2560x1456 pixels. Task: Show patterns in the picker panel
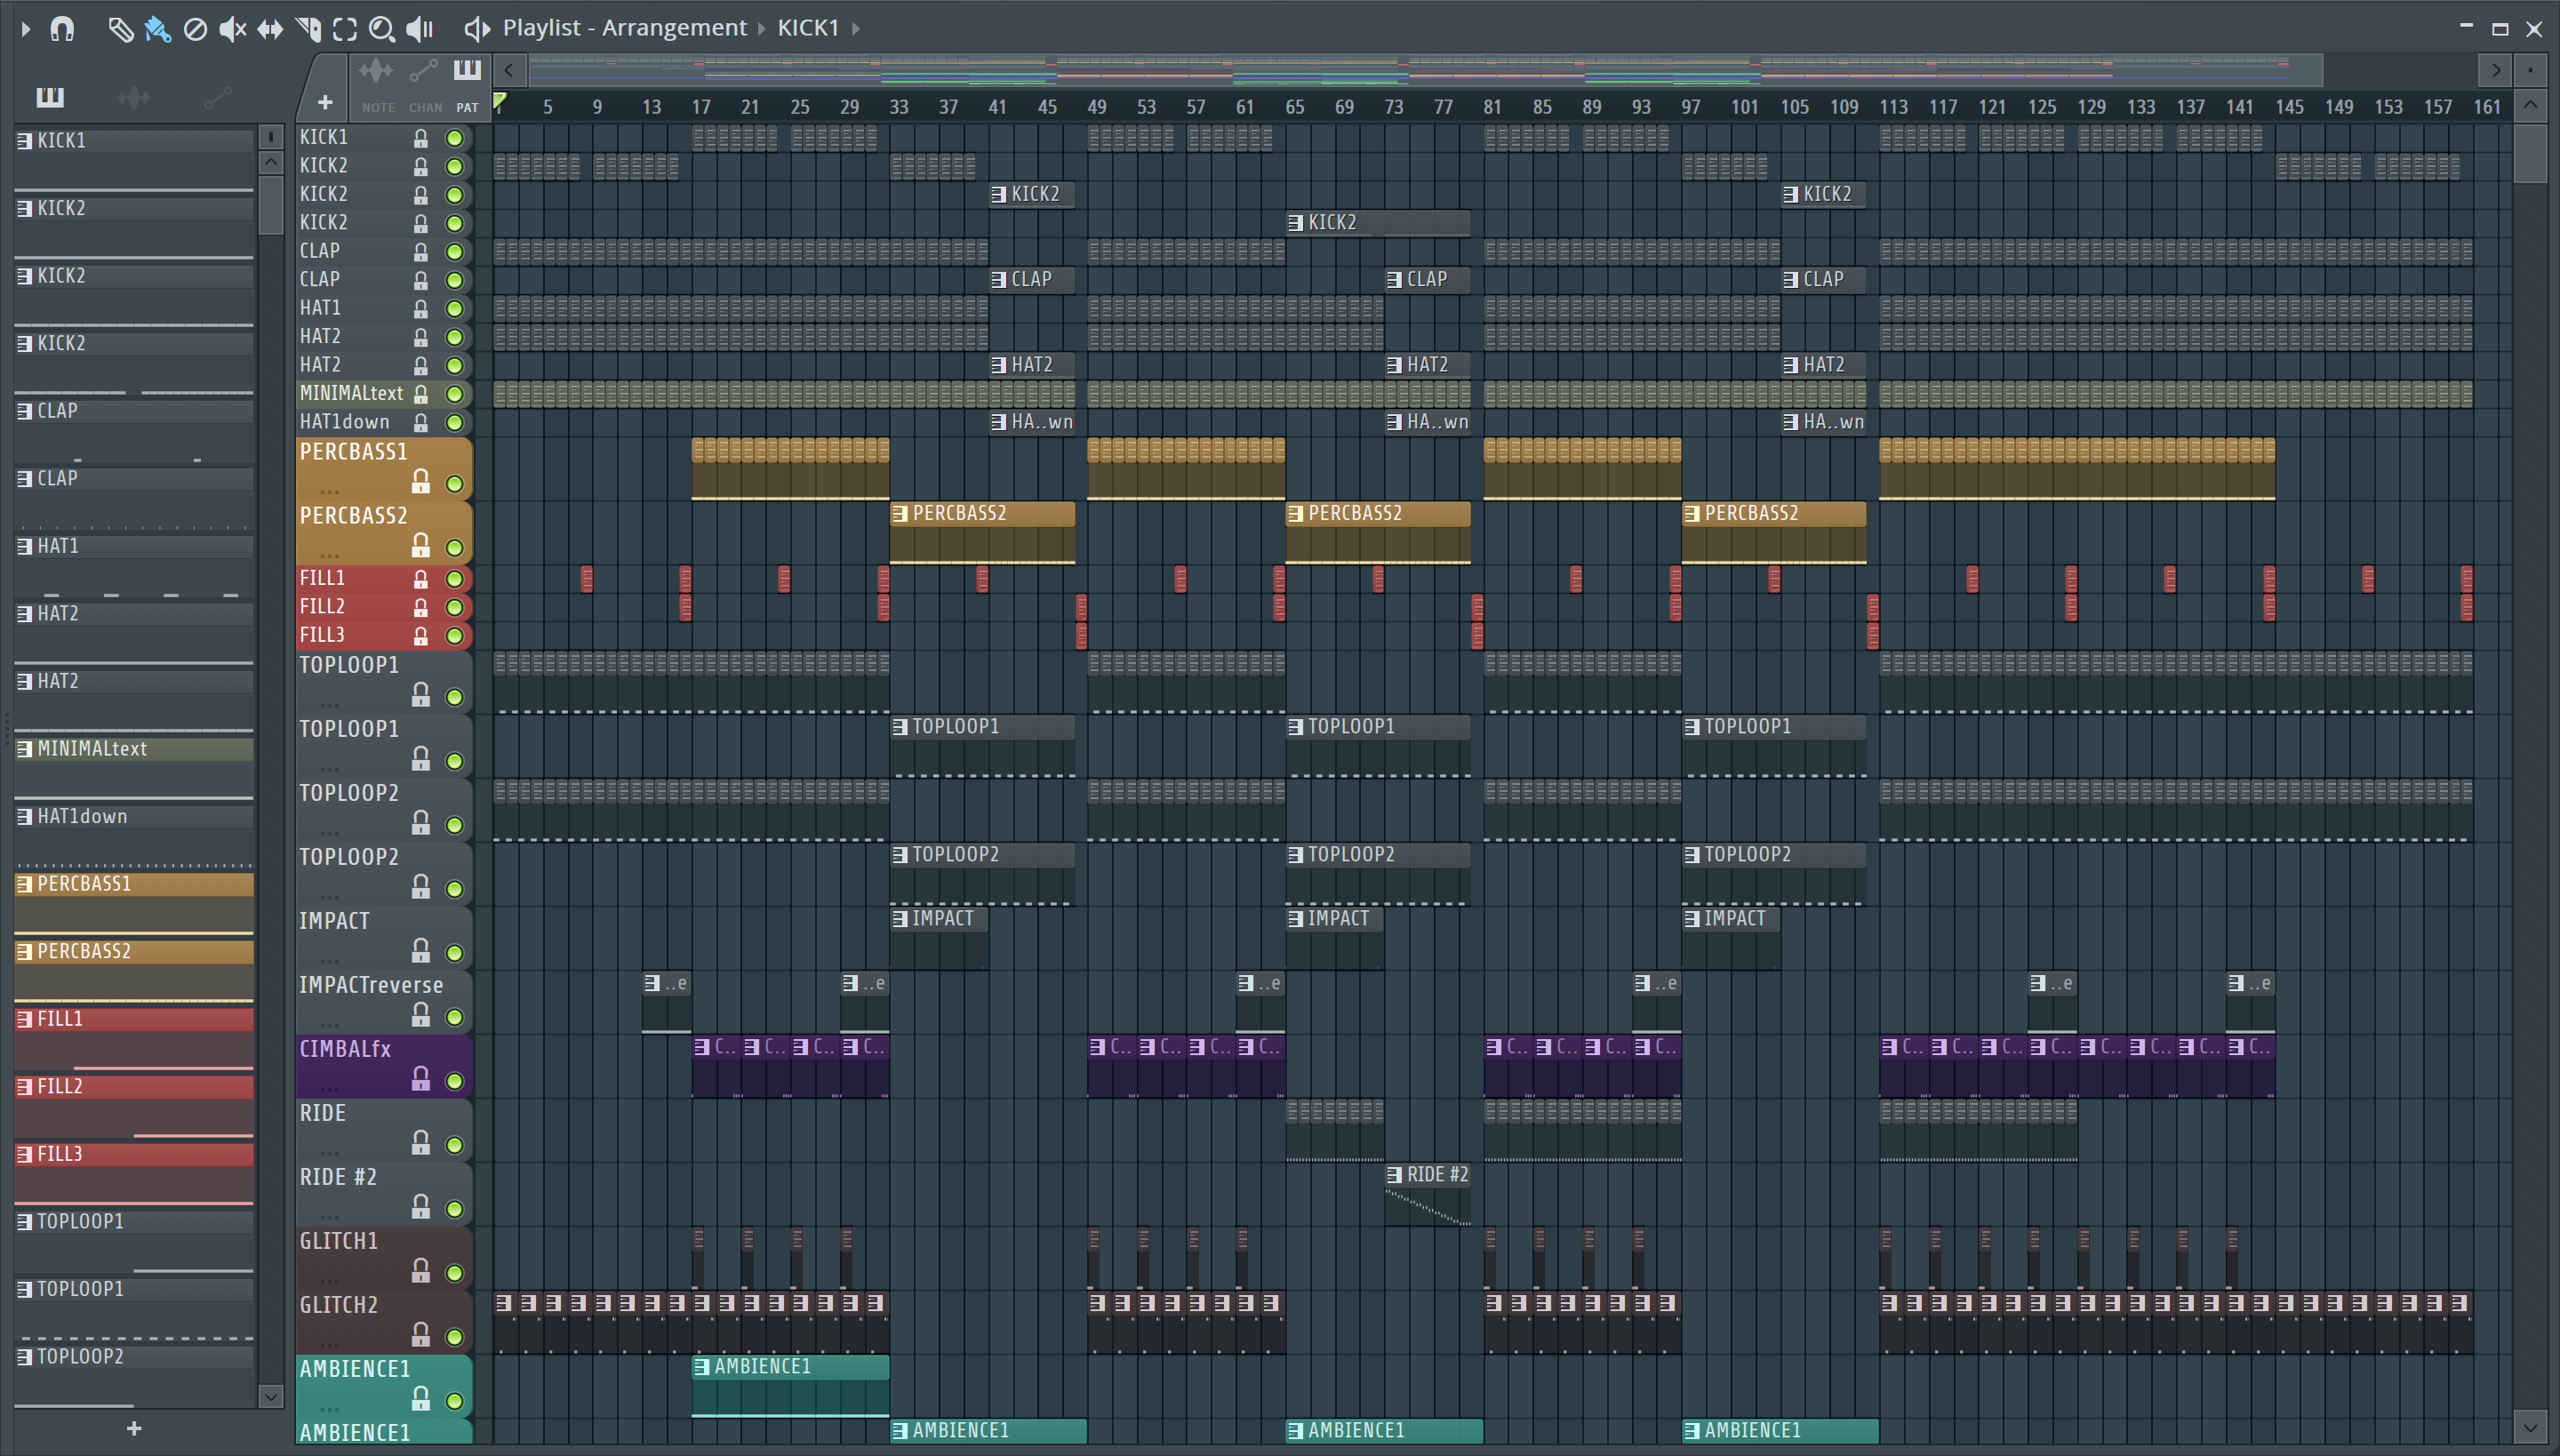50,97
